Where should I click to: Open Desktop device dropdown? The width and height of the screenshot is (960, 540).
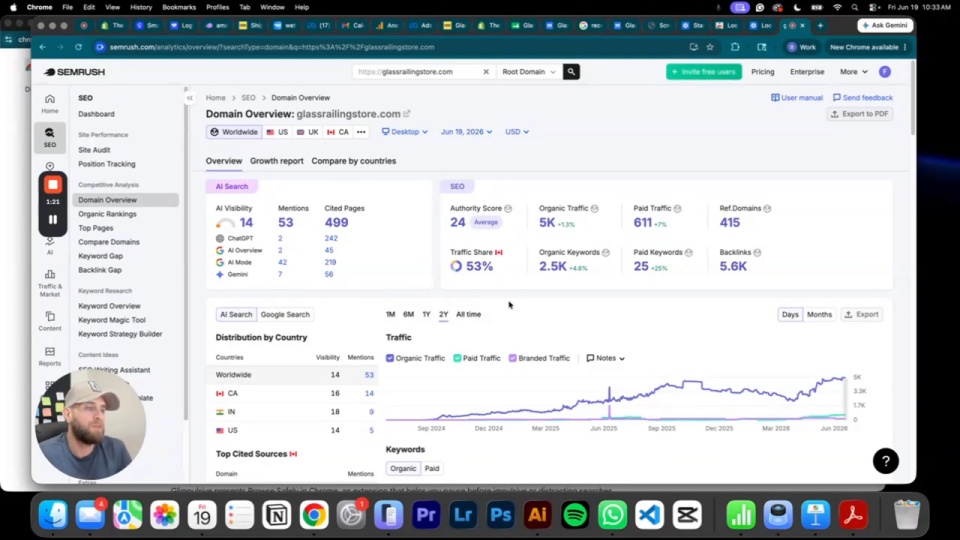click(405, 132)
